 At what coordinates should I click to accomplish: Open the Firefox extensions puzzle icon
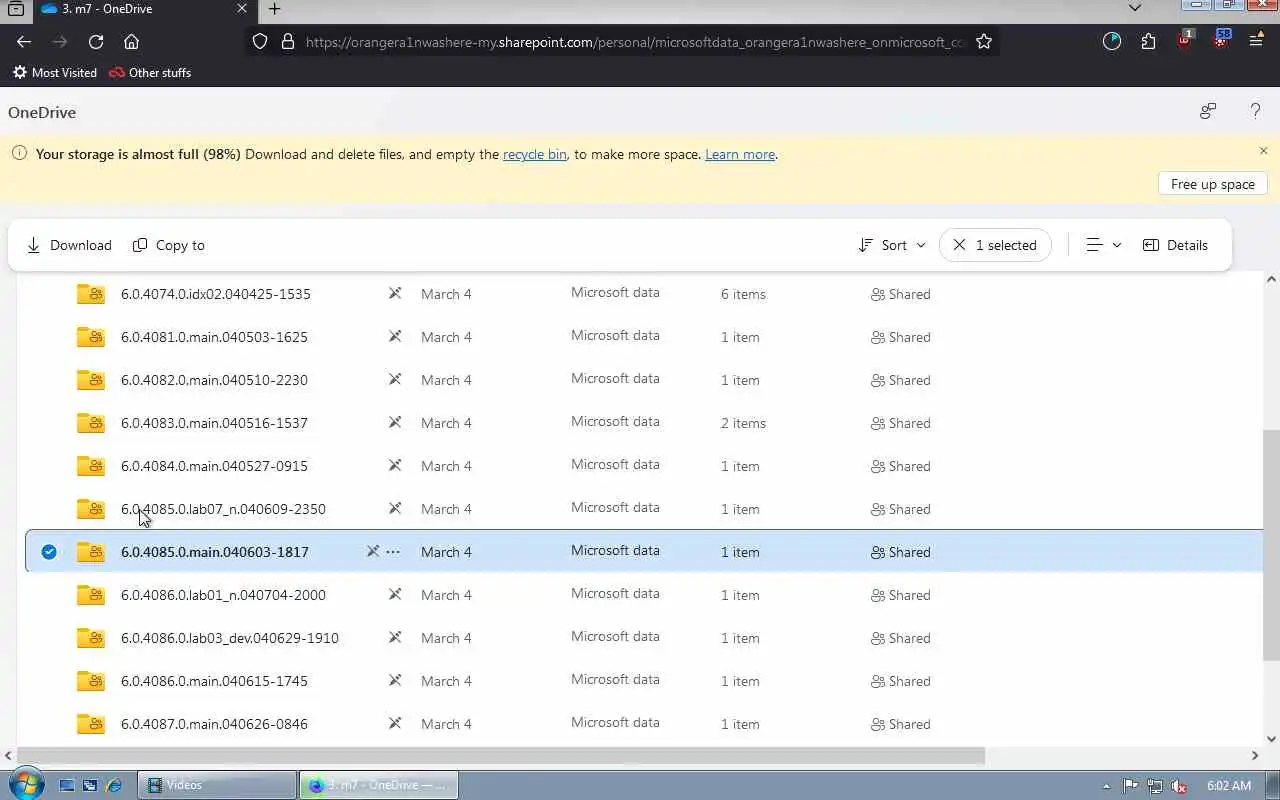[x=1148, y=42]
